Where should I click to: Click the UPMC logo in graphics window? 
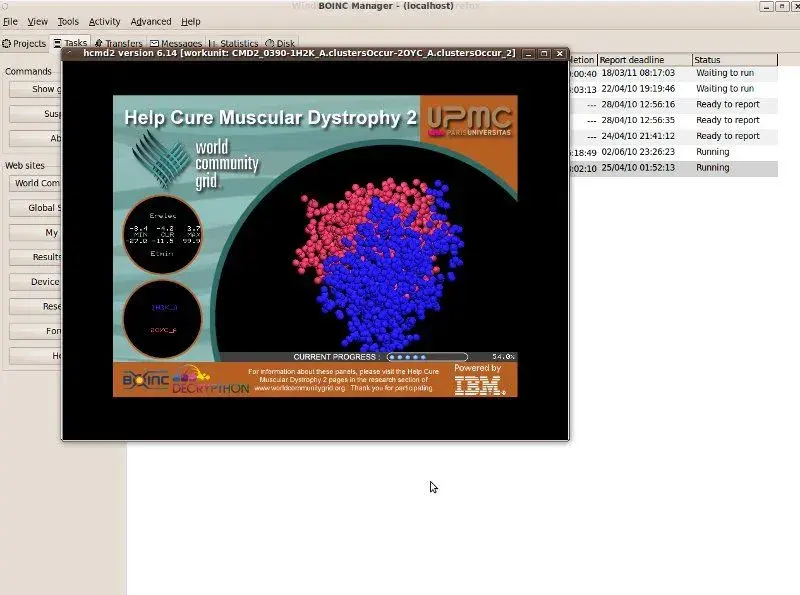click(469, 120)
